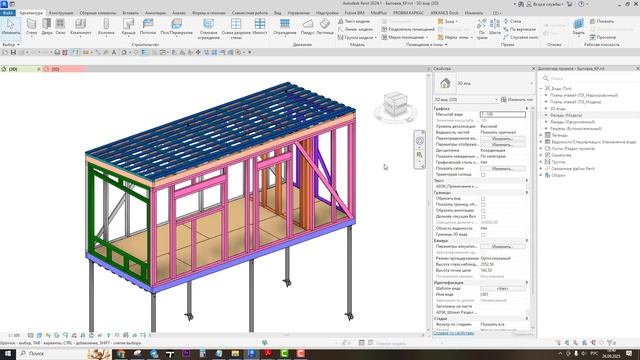Open Справка по свойствам link
This screenshot has height=360, width=640.
tap(453, 333)
